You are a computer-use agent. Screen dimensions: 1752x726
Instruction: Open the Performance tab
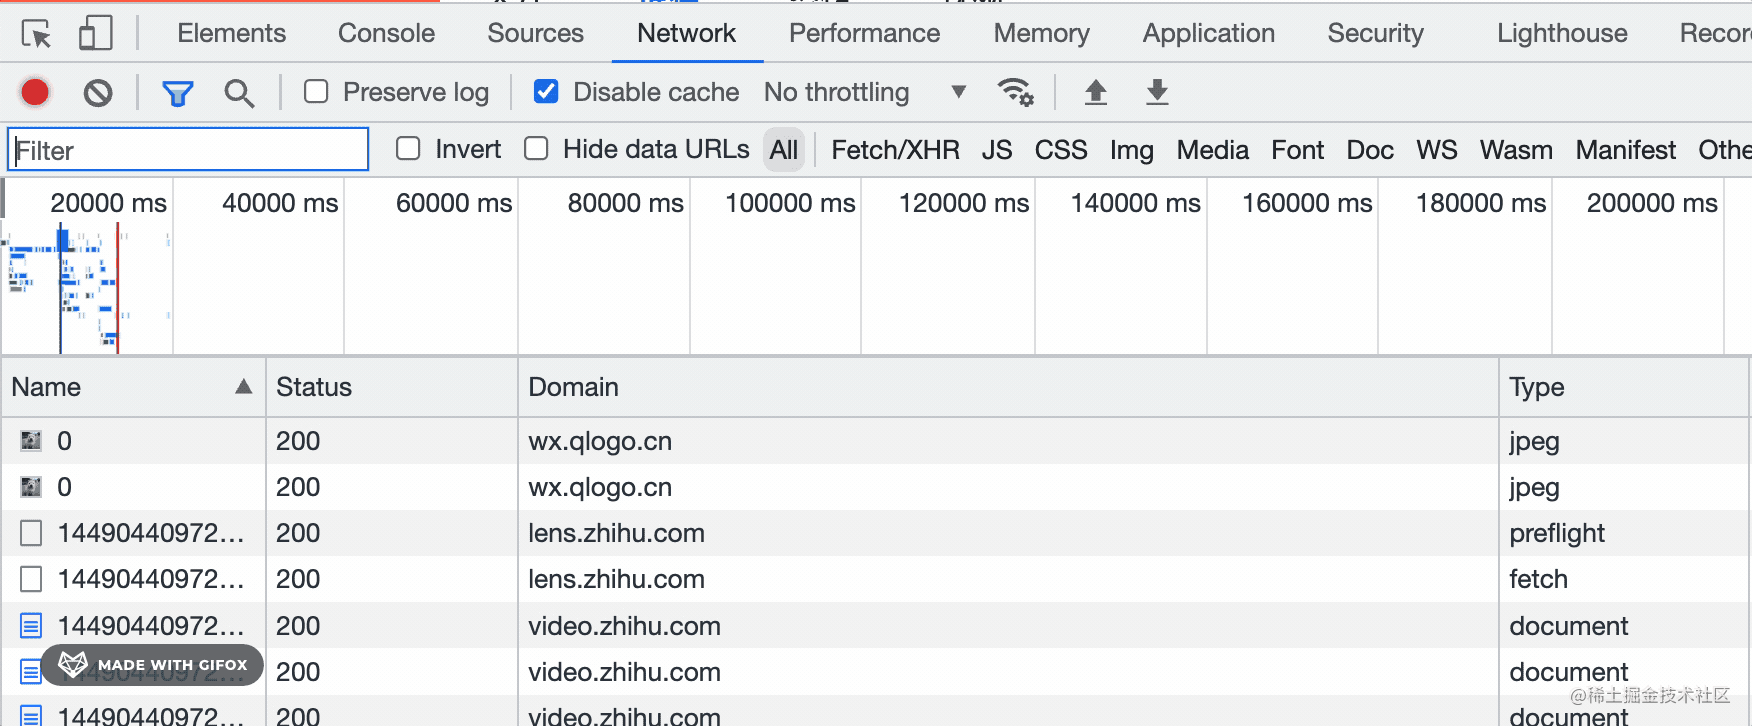pyautogui.click(x=864, y=33)
